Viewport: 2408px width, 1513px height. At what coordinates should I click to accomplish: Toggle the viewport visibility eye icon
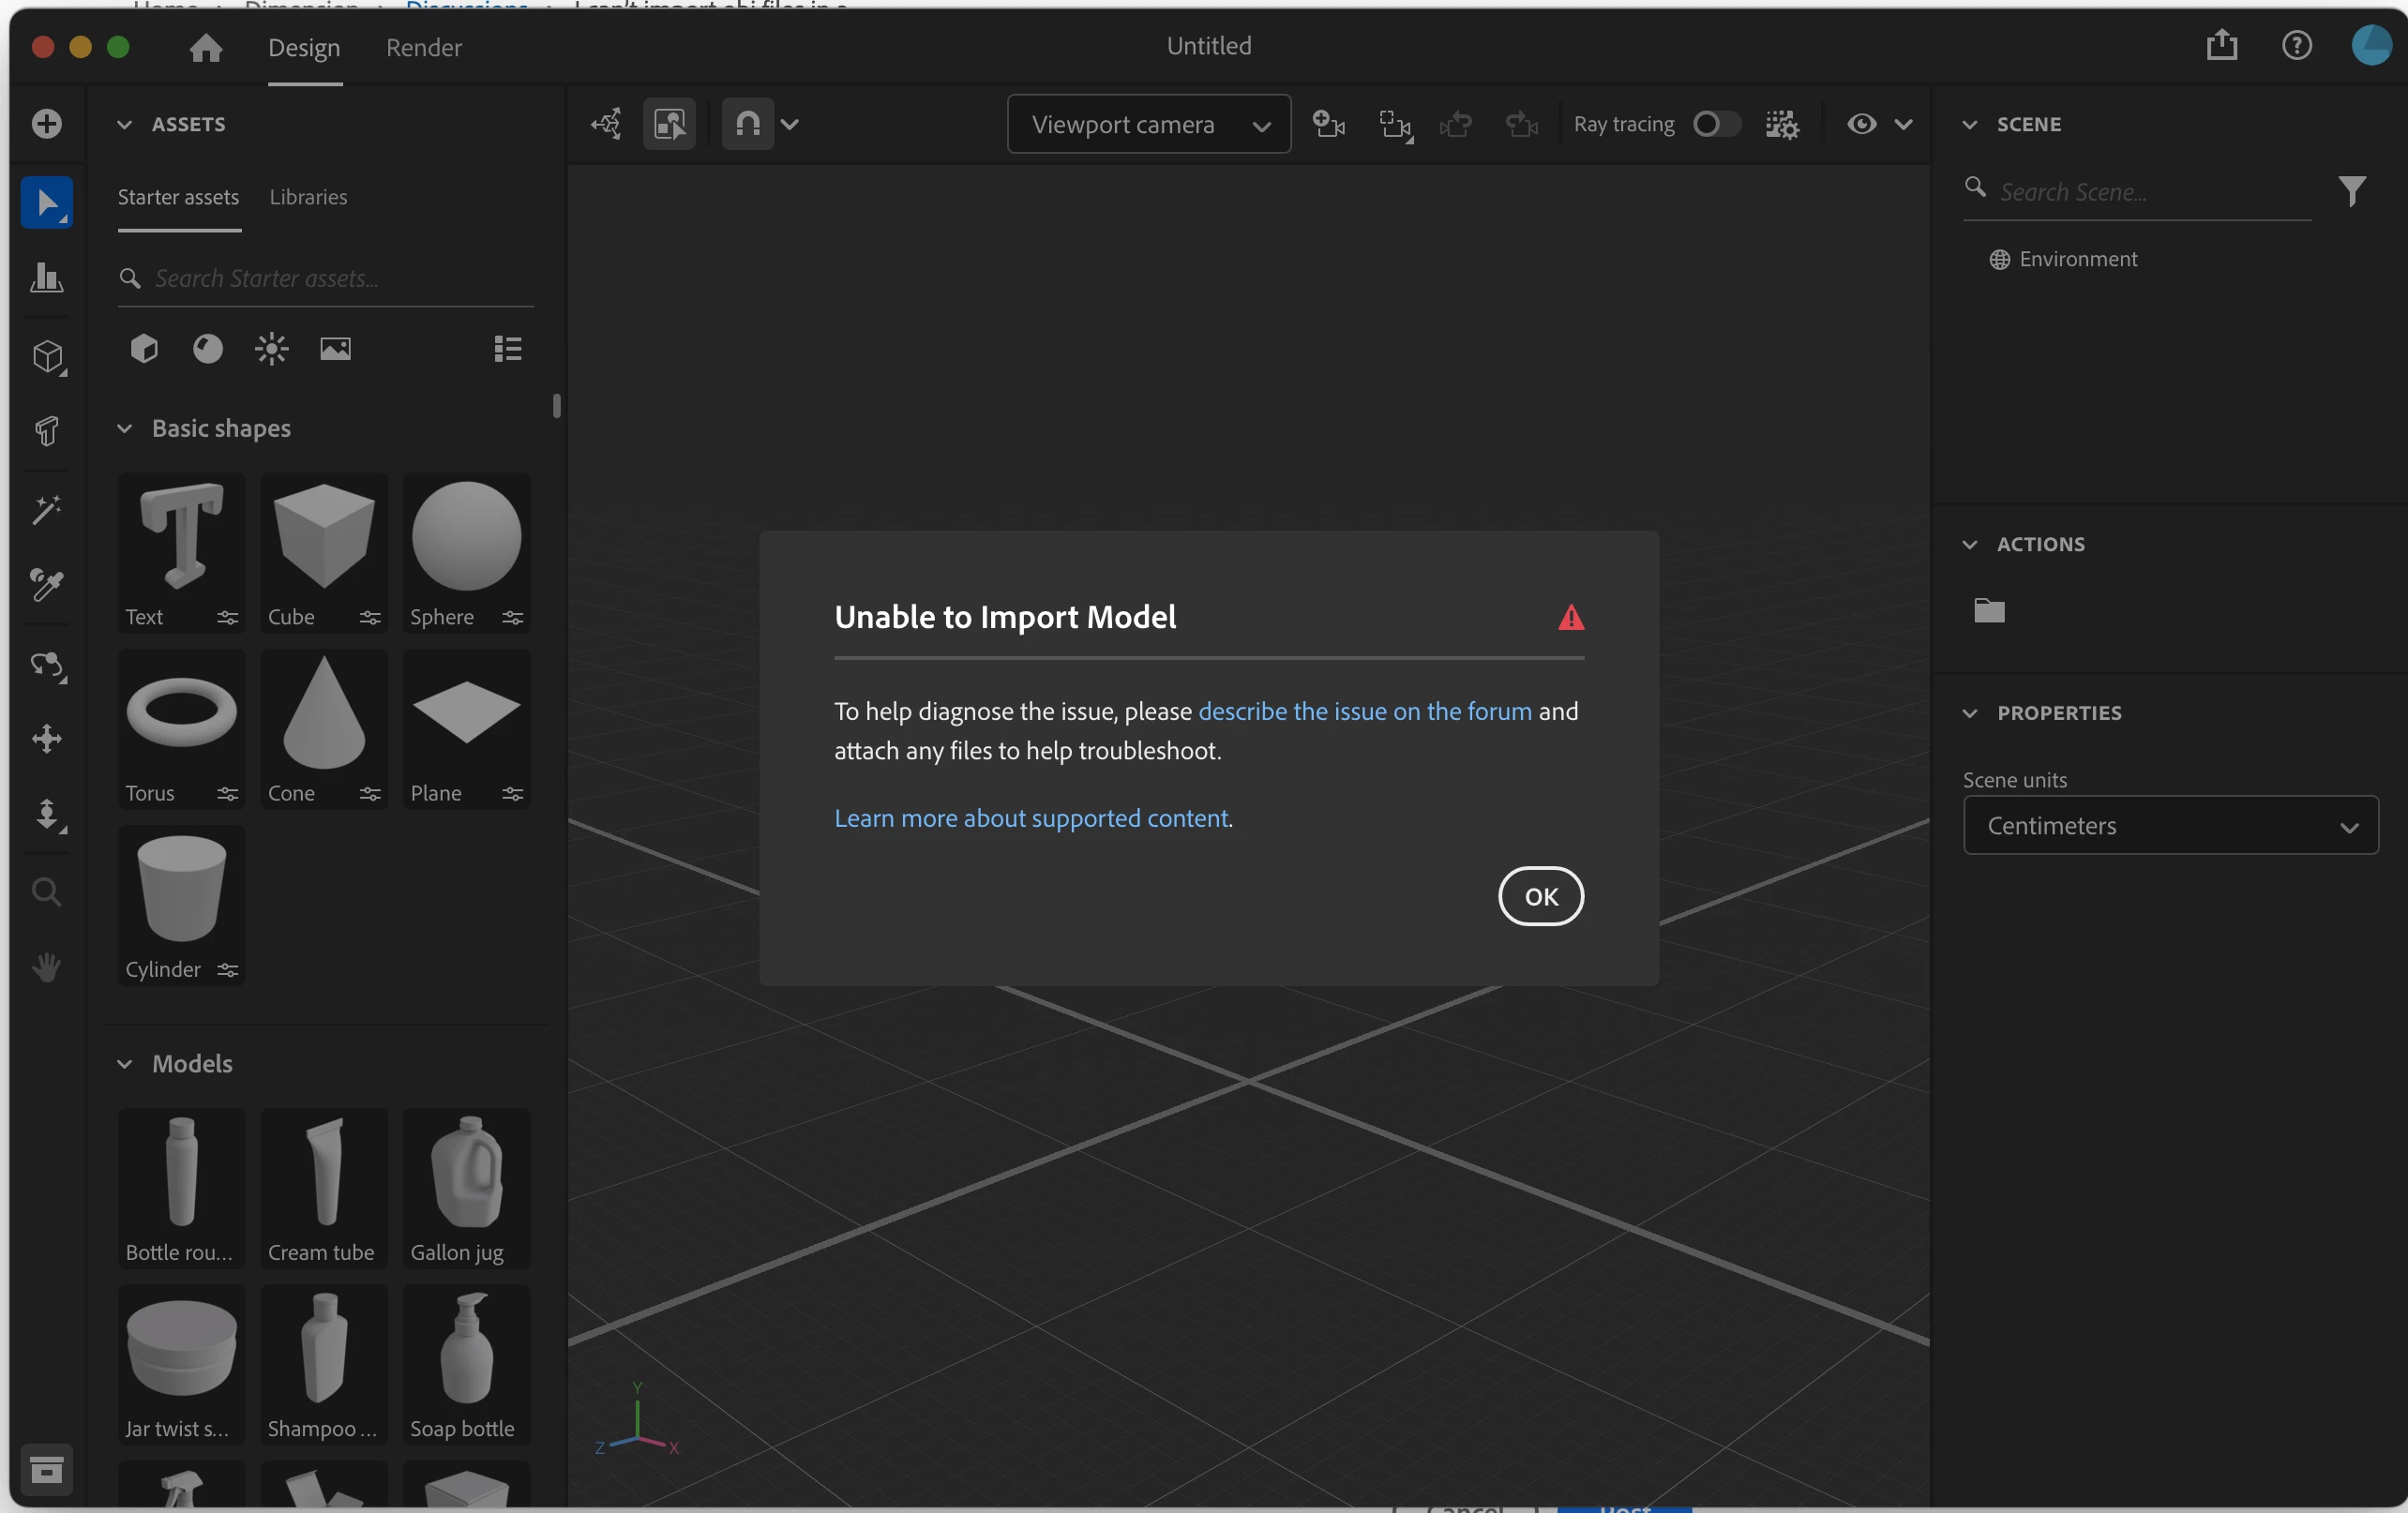pyautogui.click(x=1860, y=124)
